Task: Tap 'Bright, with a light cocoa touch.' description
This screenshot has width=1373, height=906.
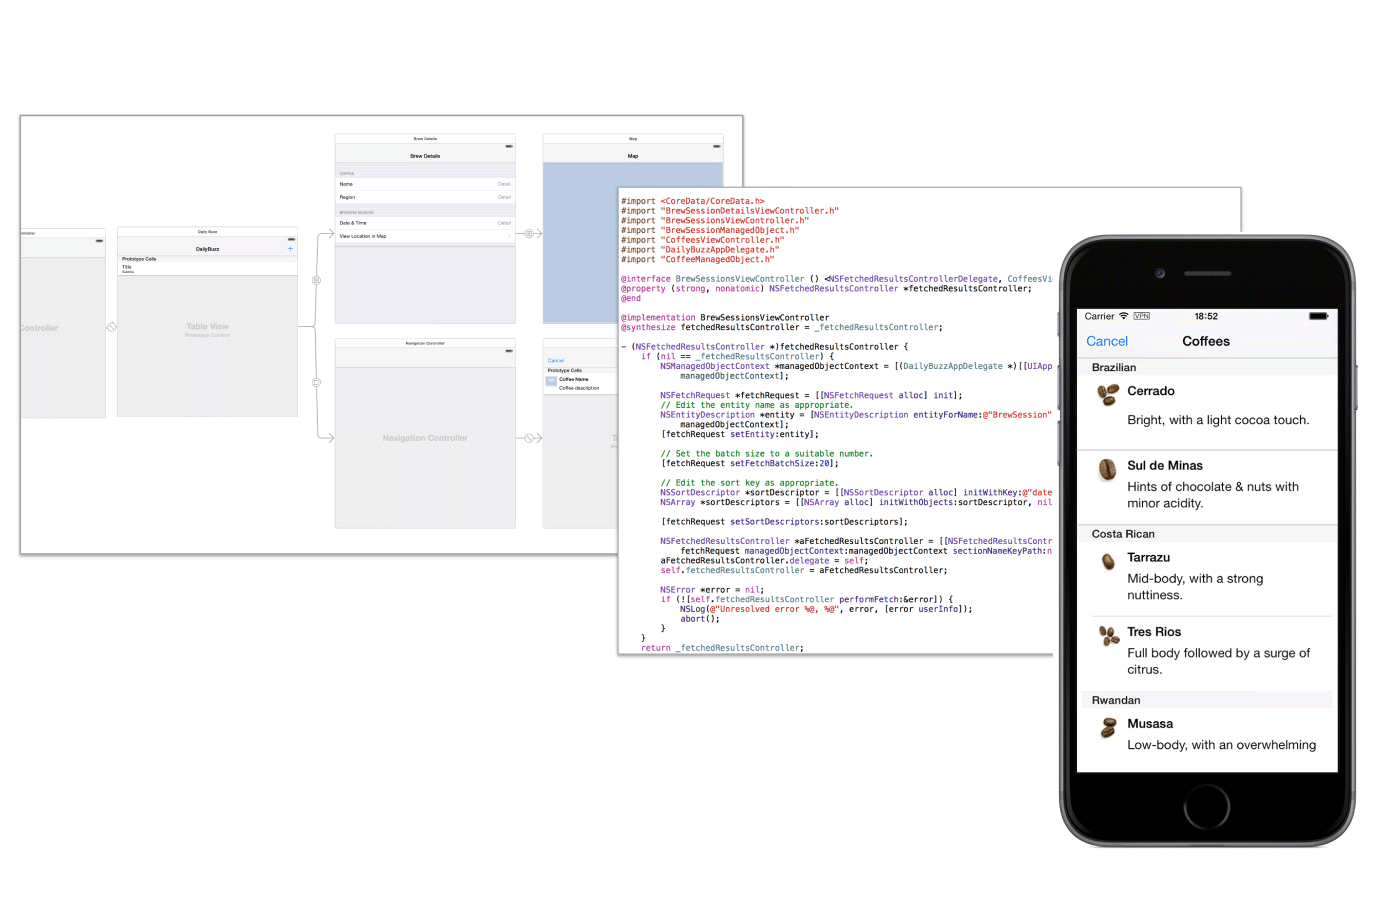Action: (x=1218, y=420)
